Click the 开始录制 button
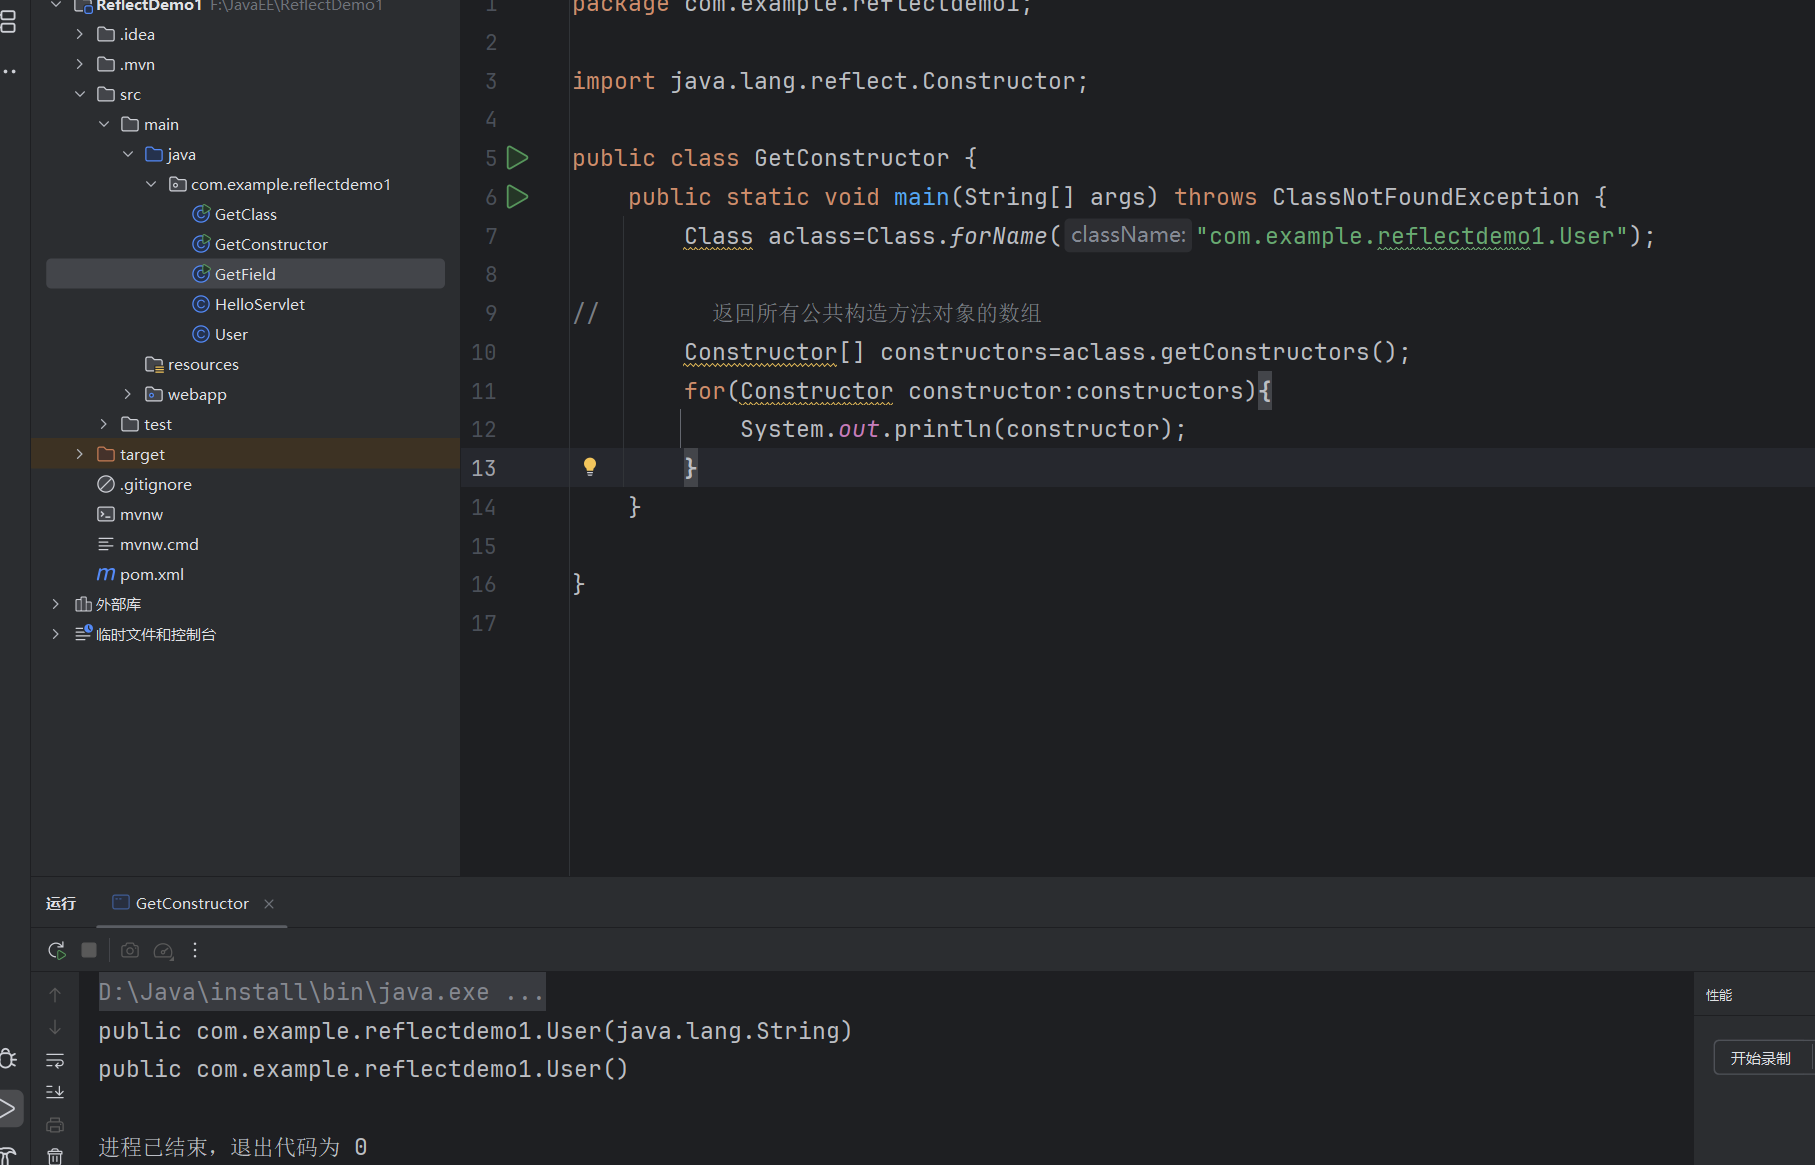Image resolution: width=1815 pixels, height=1165 pixels. point(1761,1058)
